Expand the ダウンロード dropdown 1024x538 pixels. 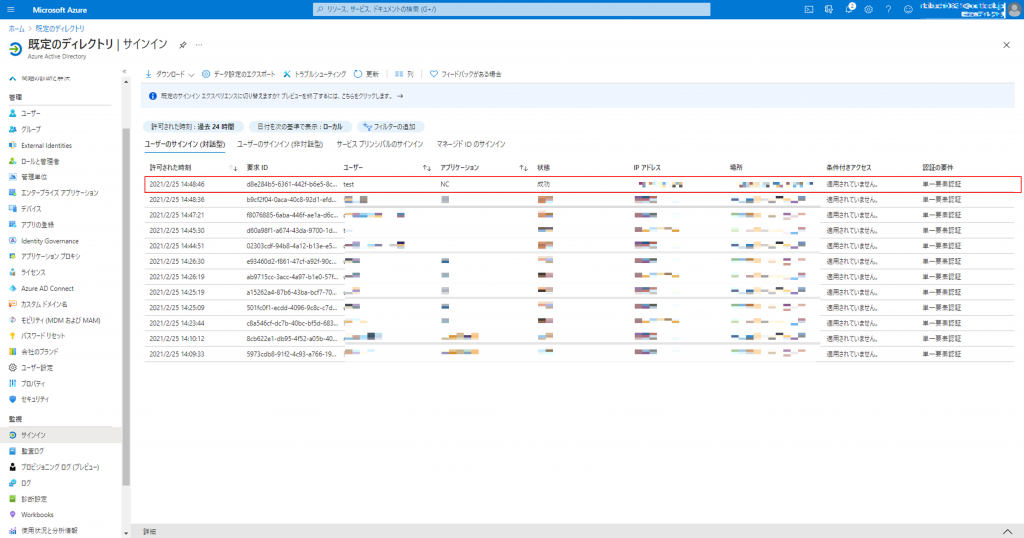[170, 74]
